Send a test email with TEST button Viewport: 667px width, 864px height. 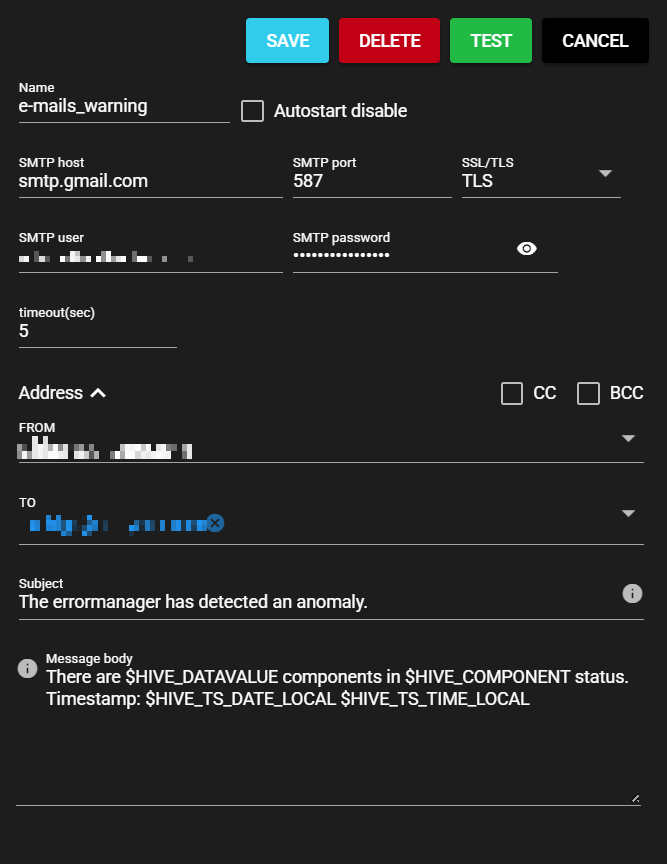click(x=491, y=41)
